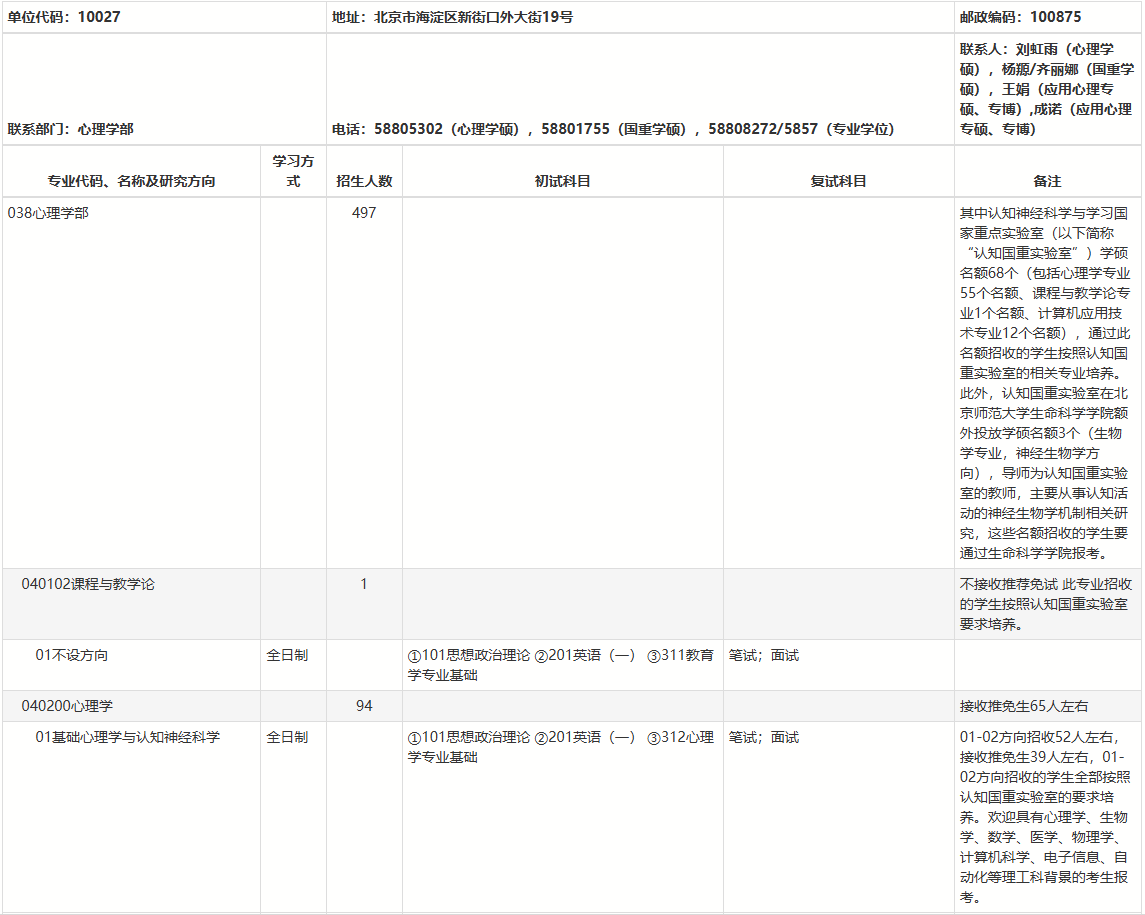This screenshot has width=1145, height=915.
Task: Click the 地址 address text cell
Action: coord(452,17)
